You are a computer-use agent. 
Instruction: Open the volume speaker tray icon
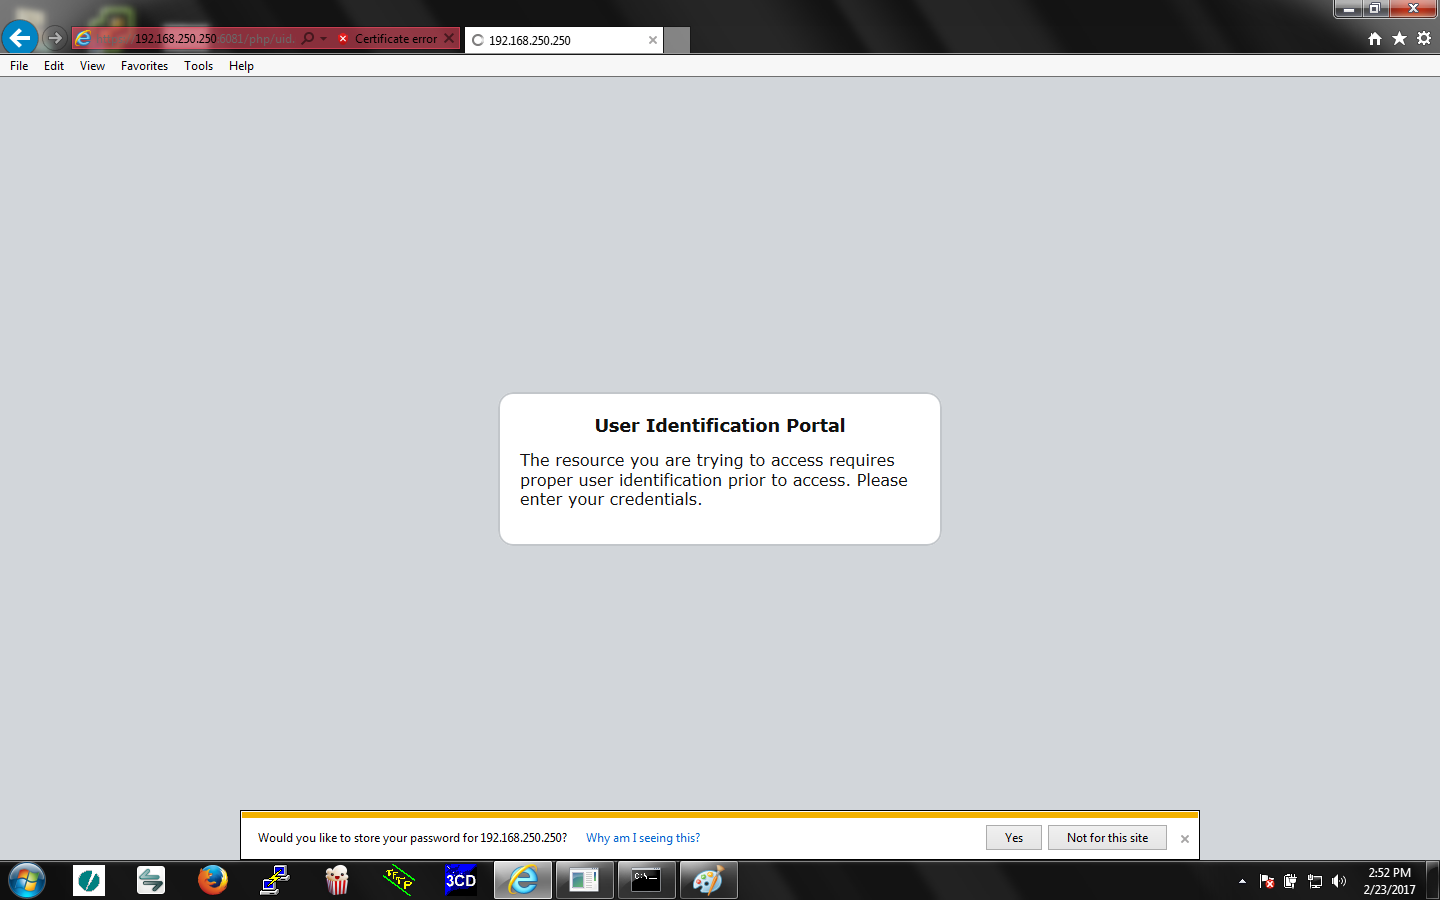1339,881
